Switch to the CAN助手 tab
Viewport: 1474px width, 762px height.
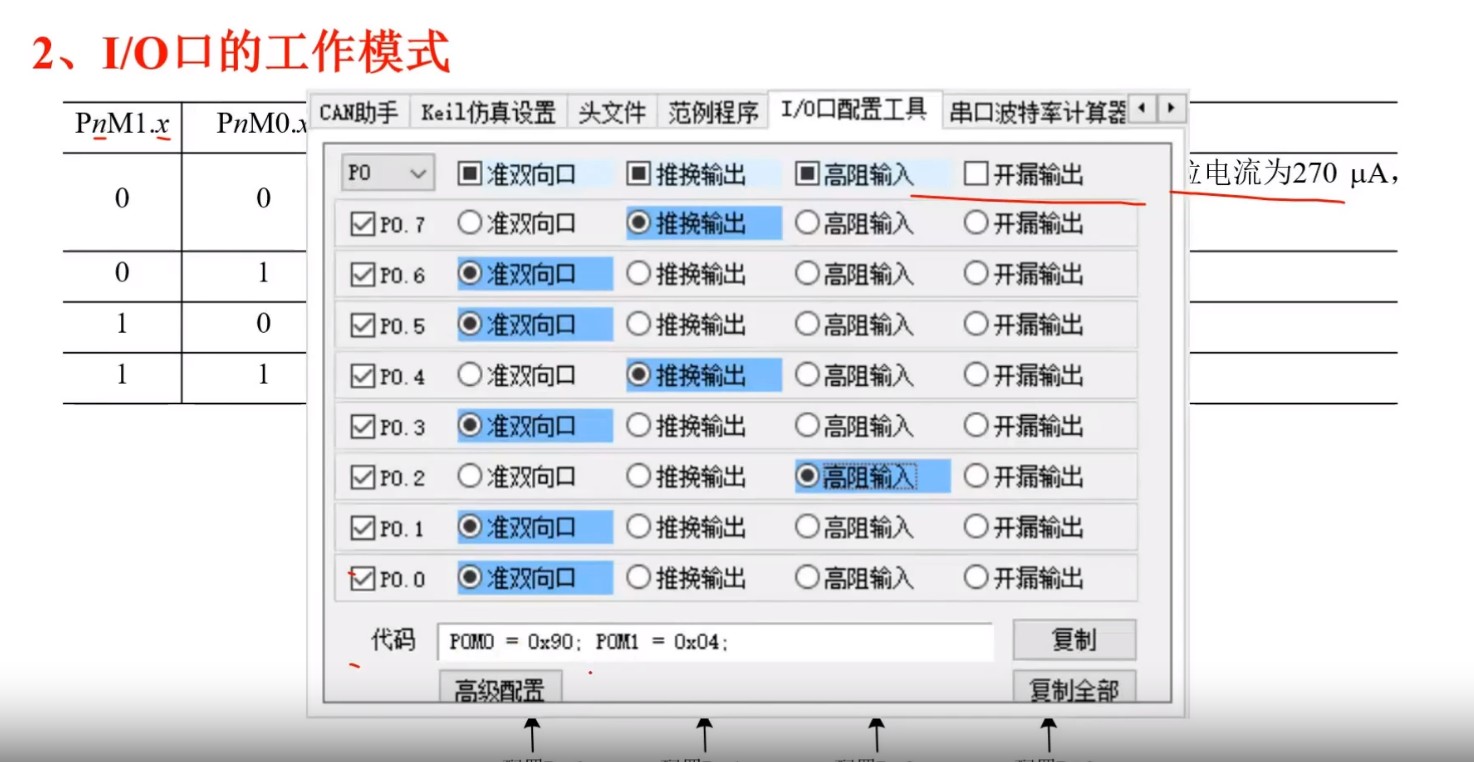[x=359, y=112]
